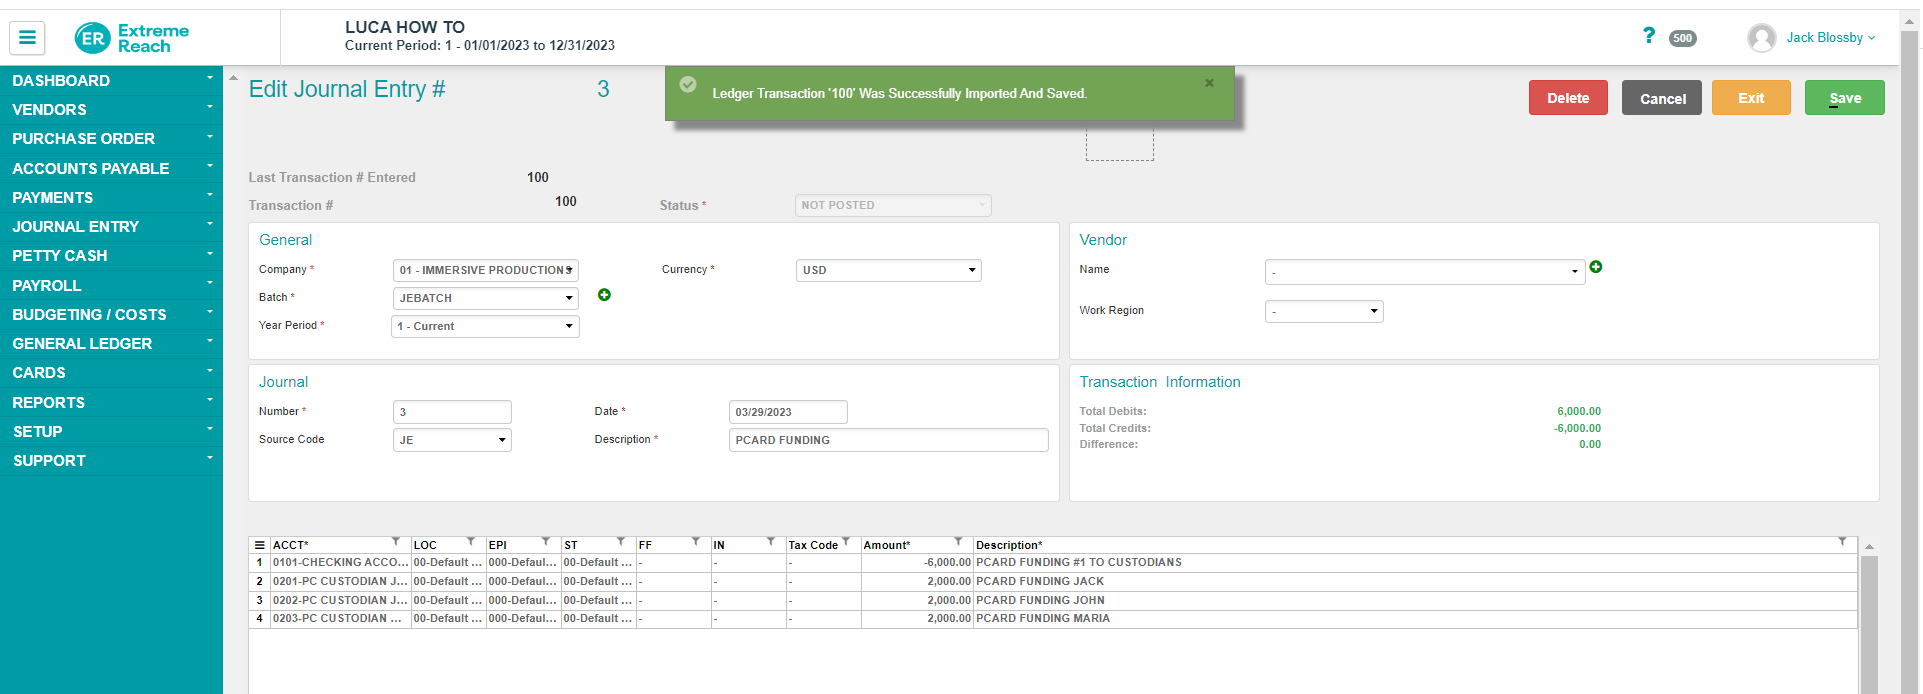Open the grid options menu icon
Screen dimensions: 1923x694
[x=259, y=545]
